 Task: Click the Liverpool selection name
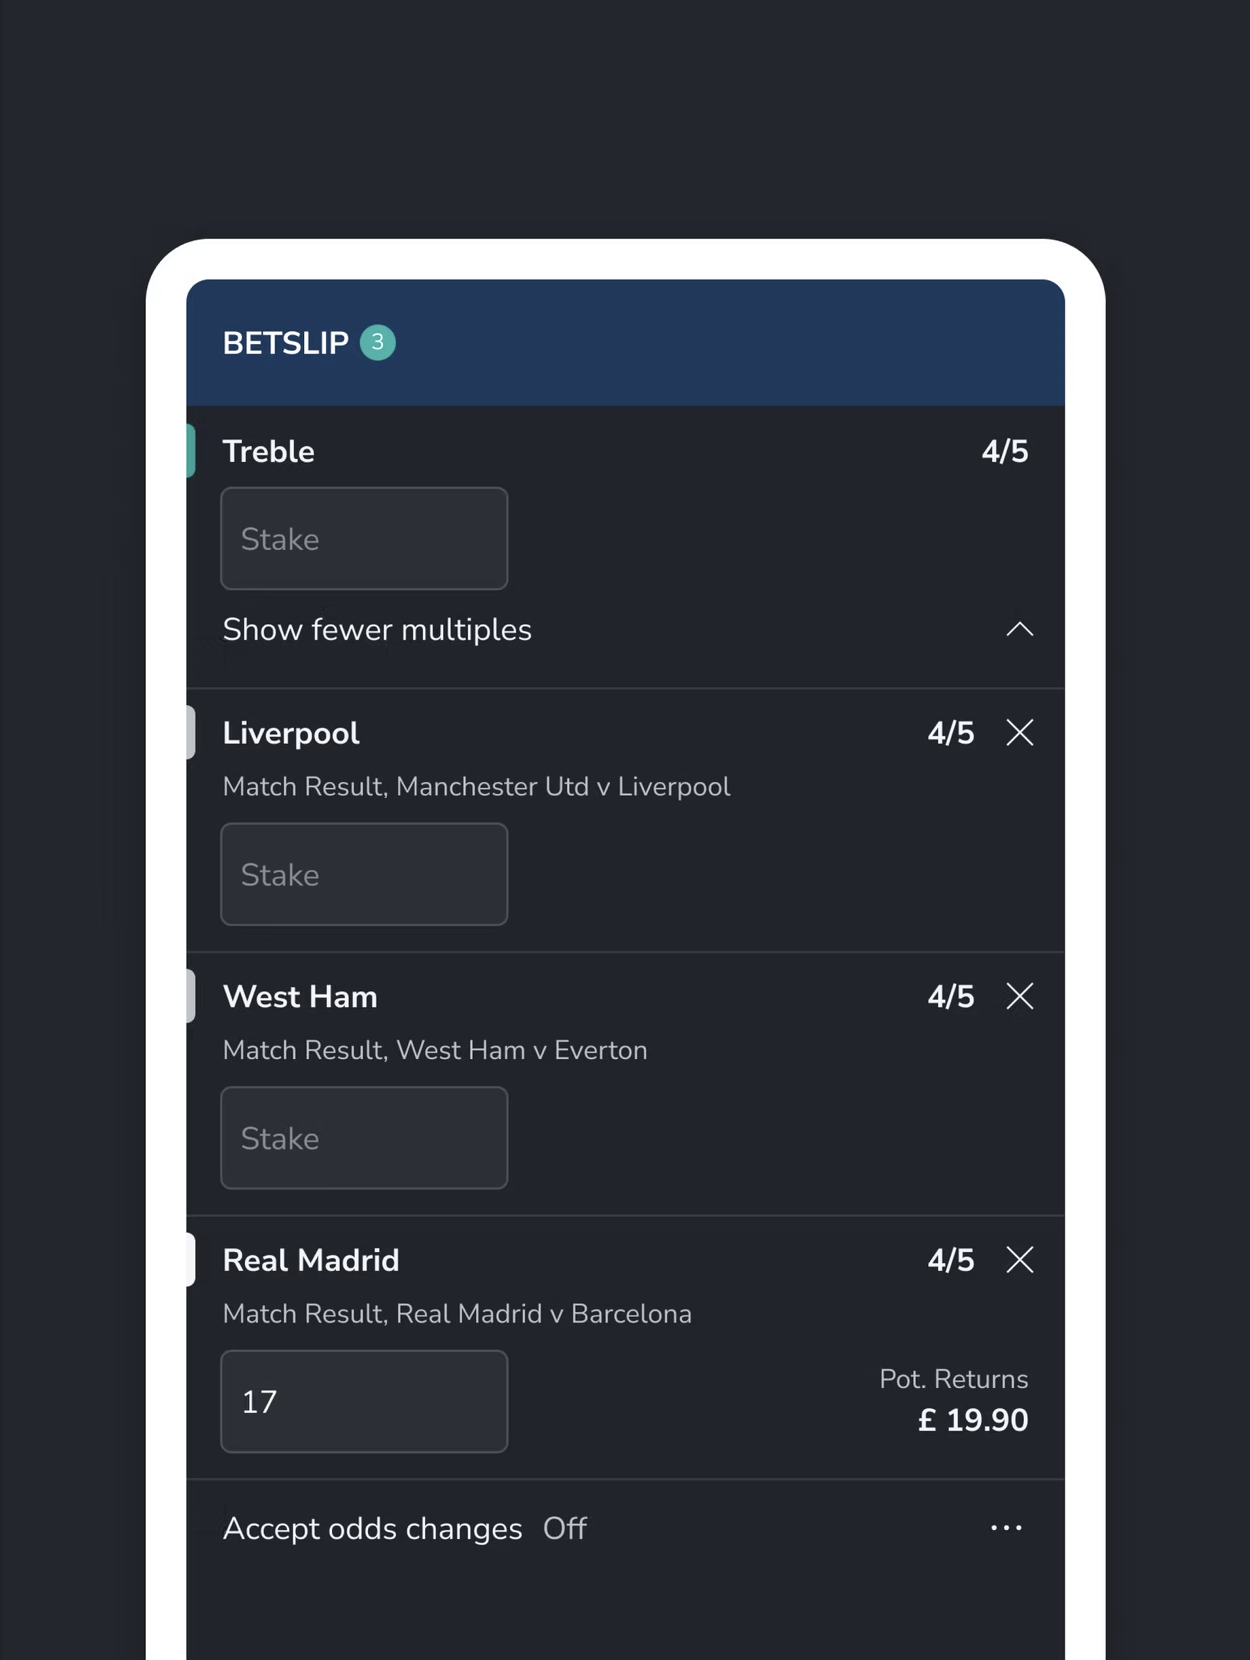(290, 733)
